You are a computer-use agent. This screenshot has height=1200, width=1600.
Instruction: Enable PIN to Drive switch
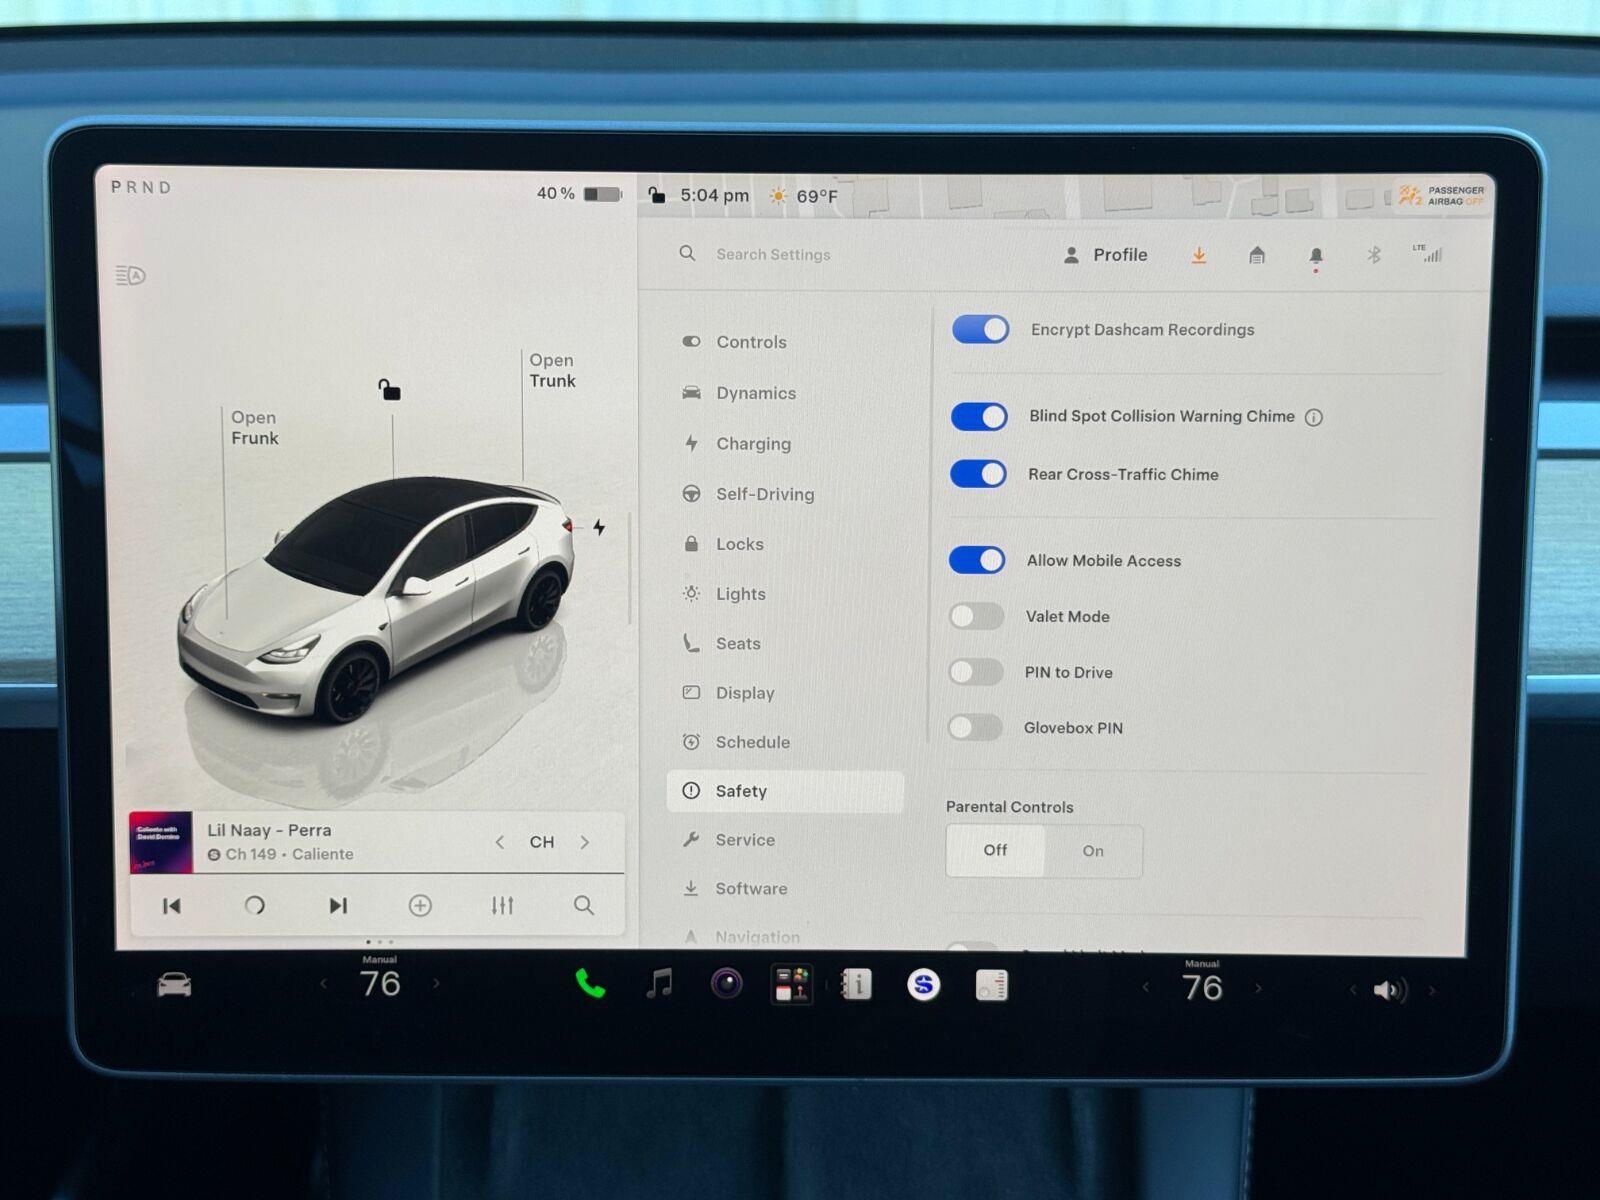pos(975,672)
